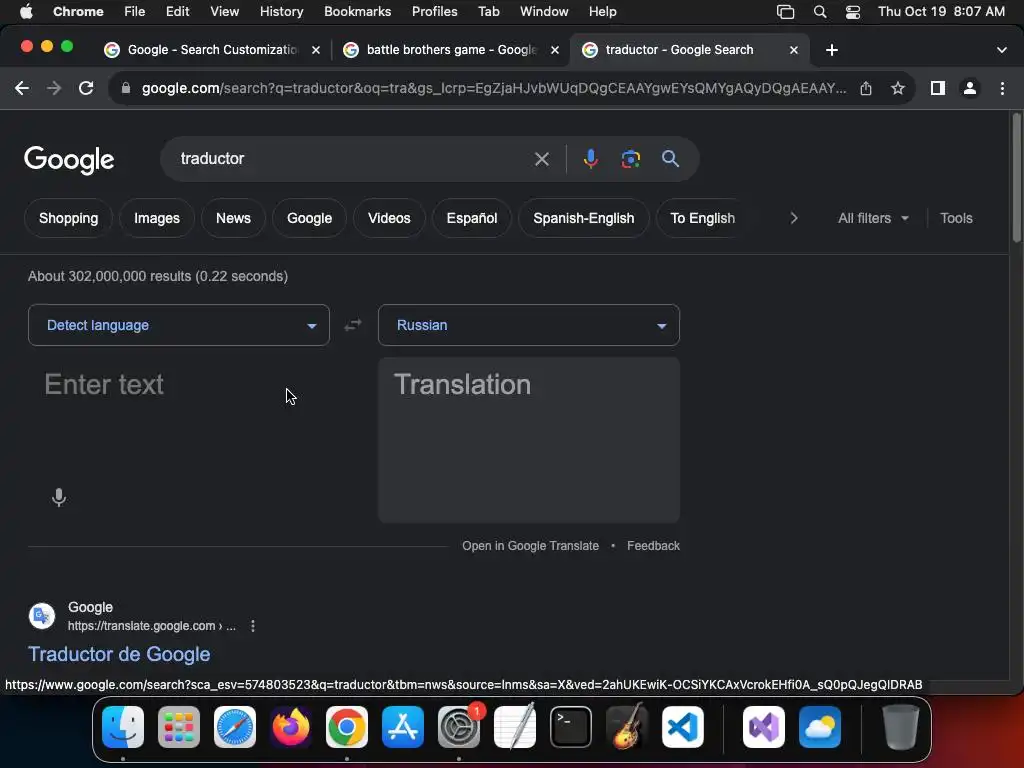The height and width of the screenshot is (768, 1024).
Task: Open the Profiles menu
Action: point(434,12)
